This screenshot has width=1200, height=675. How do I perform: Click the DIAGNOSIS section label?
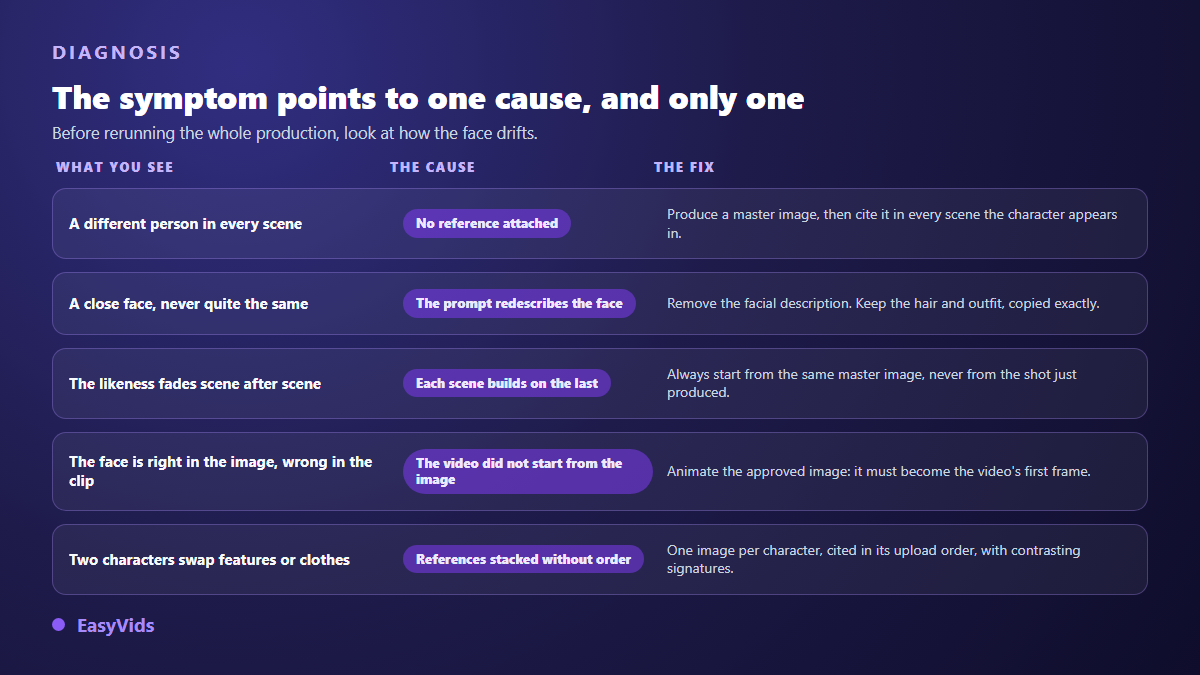[x=117, y=53]
